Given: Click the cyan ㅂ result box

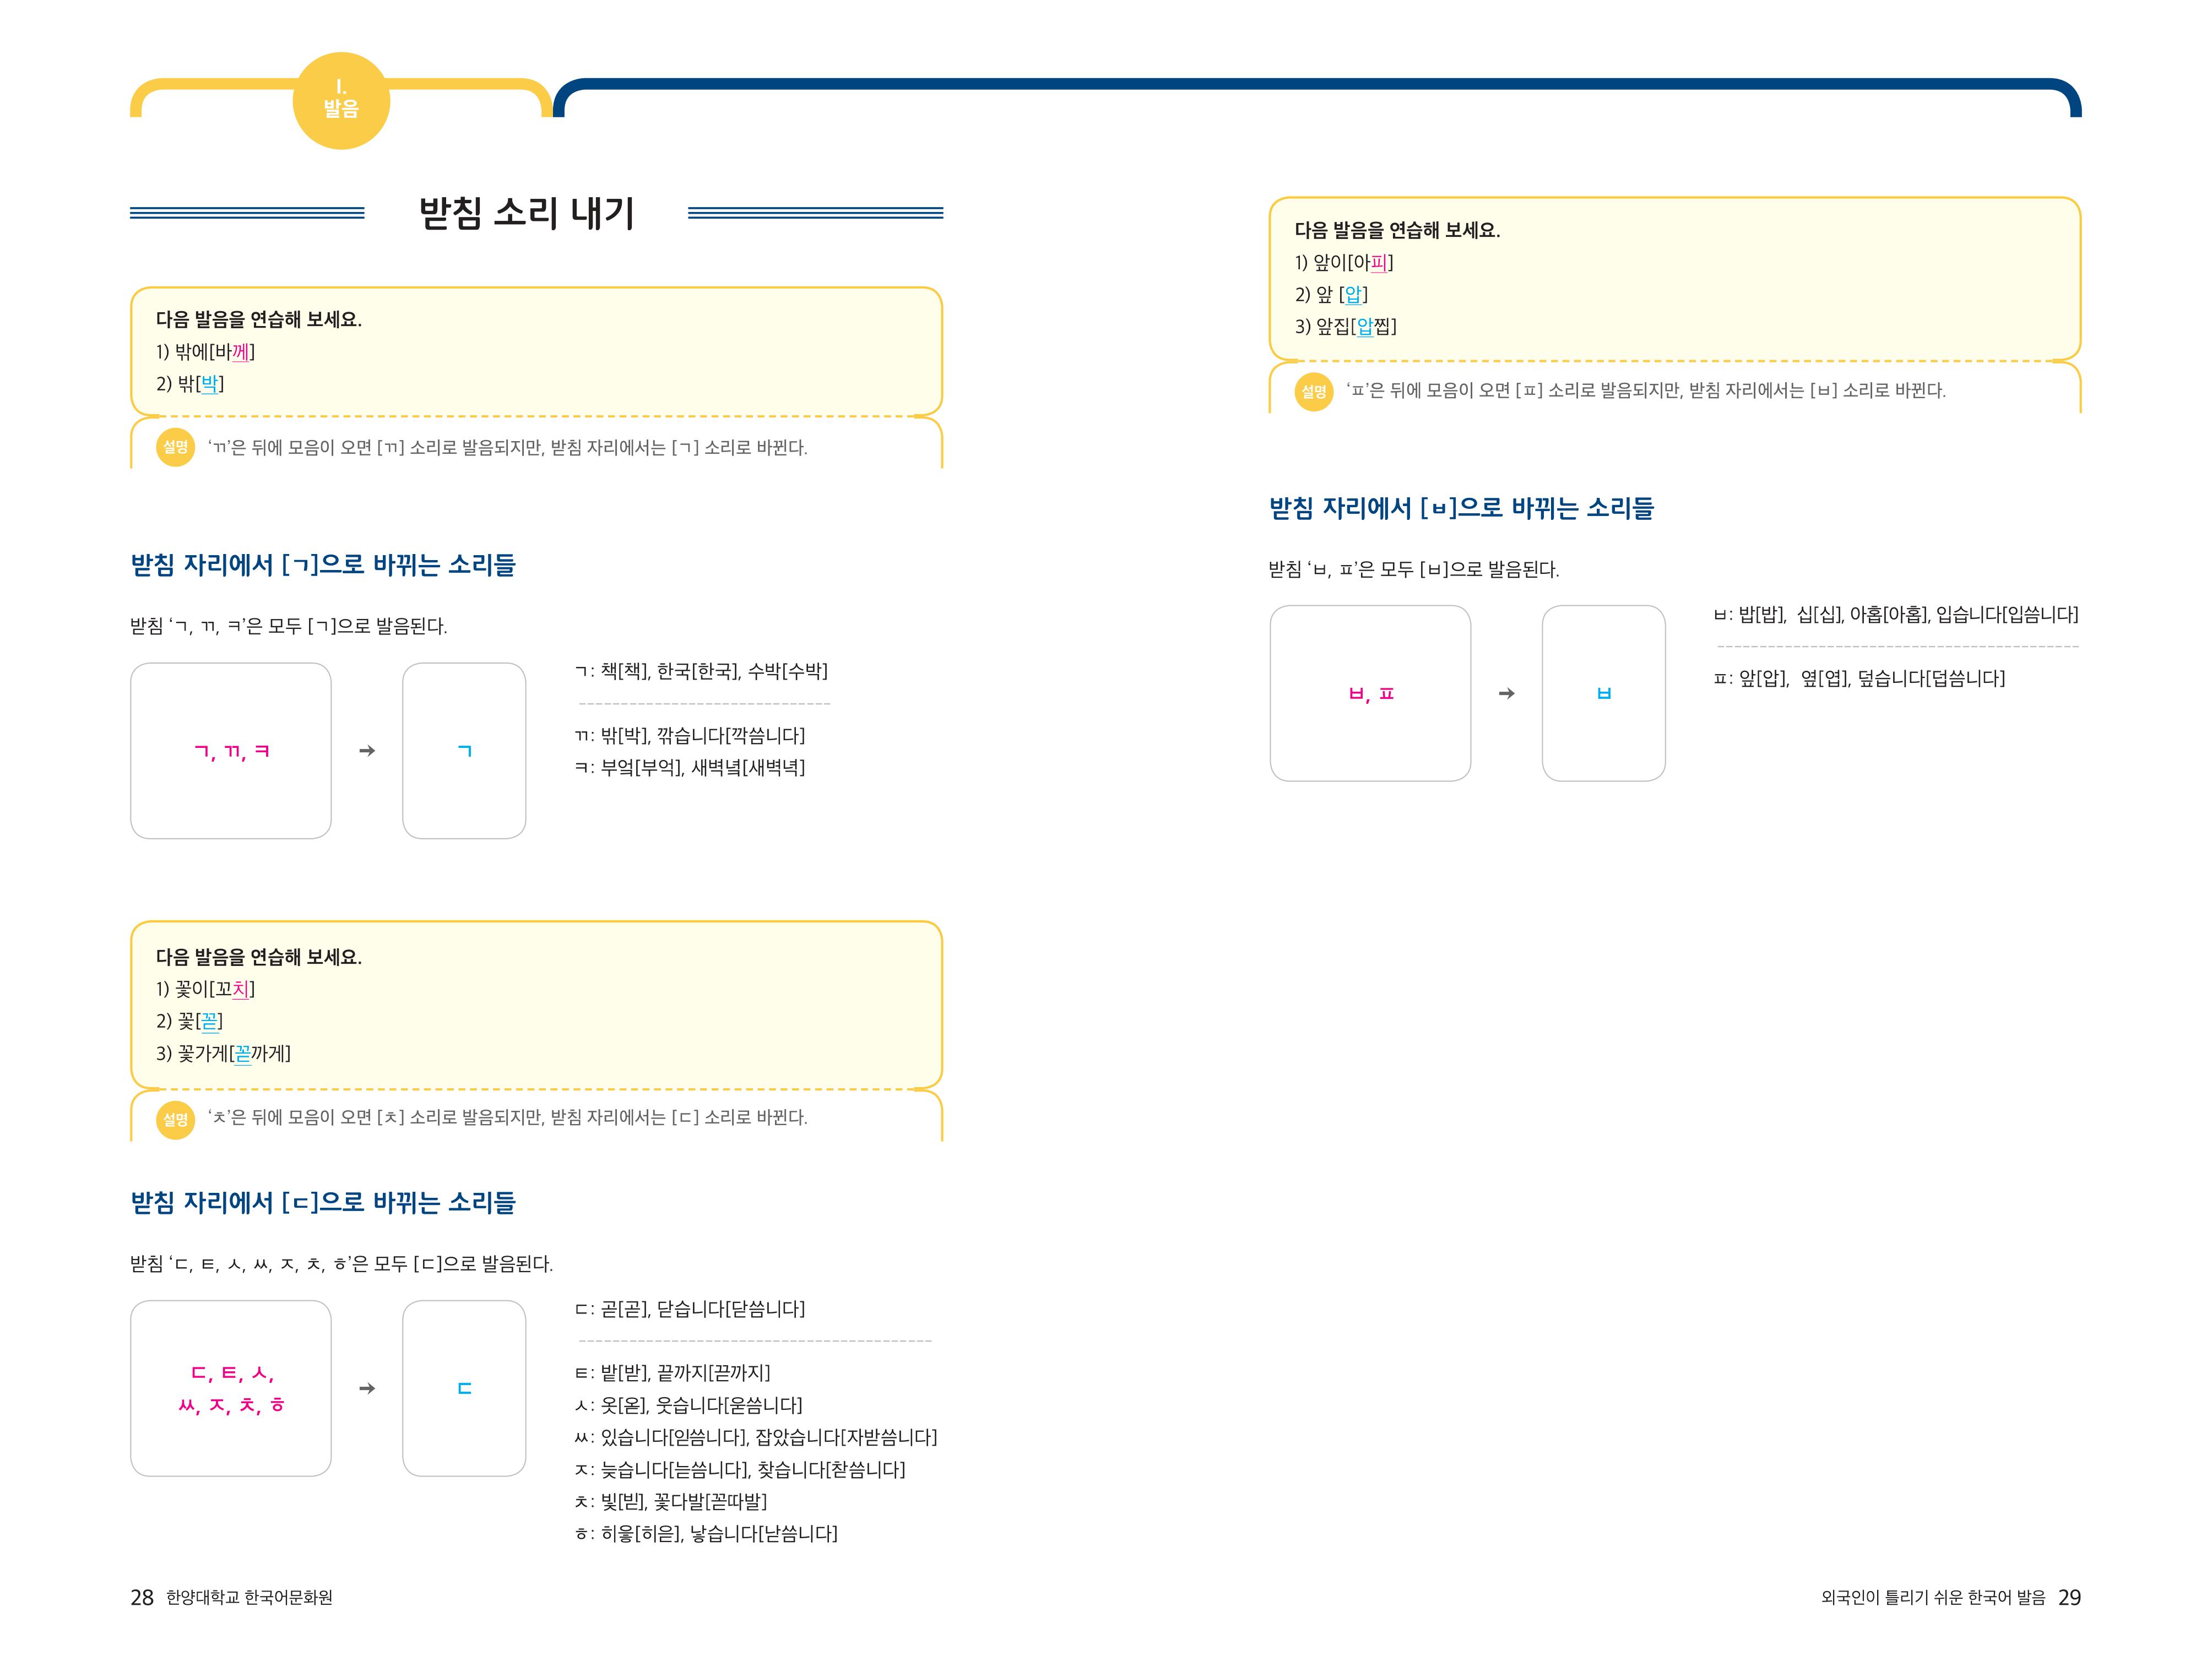Looking at the screenshot, I should coord(1603,693).
